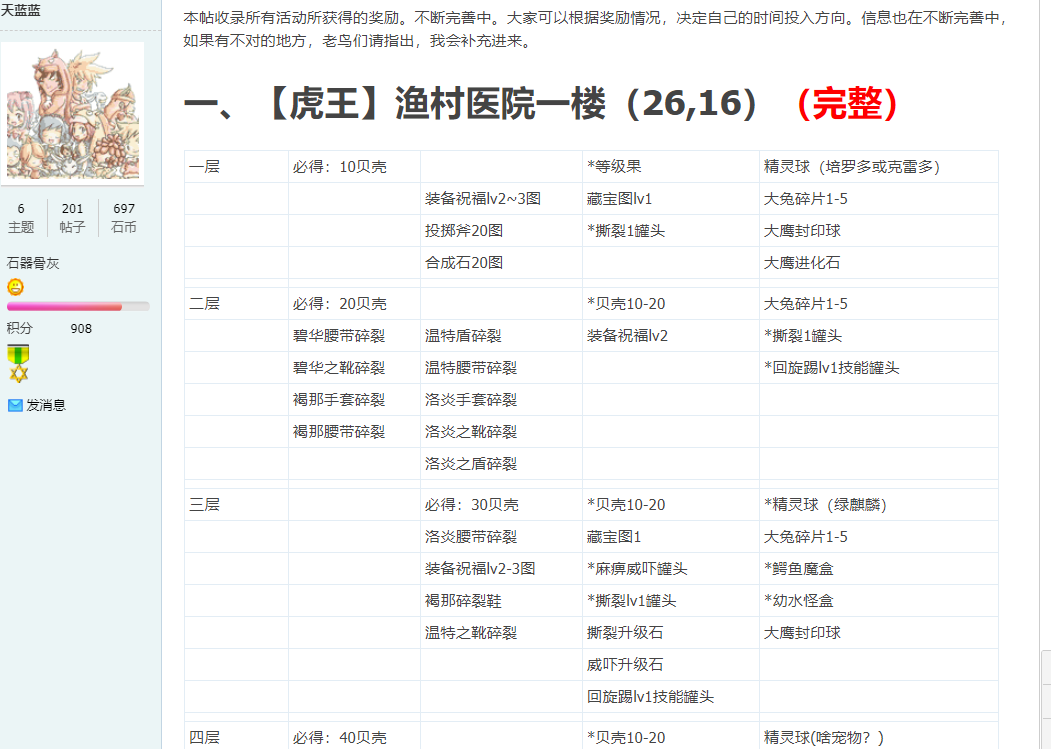Click the gold hexagram star badge
Screen dimensions: 1051x749
[x=18, y=373]
